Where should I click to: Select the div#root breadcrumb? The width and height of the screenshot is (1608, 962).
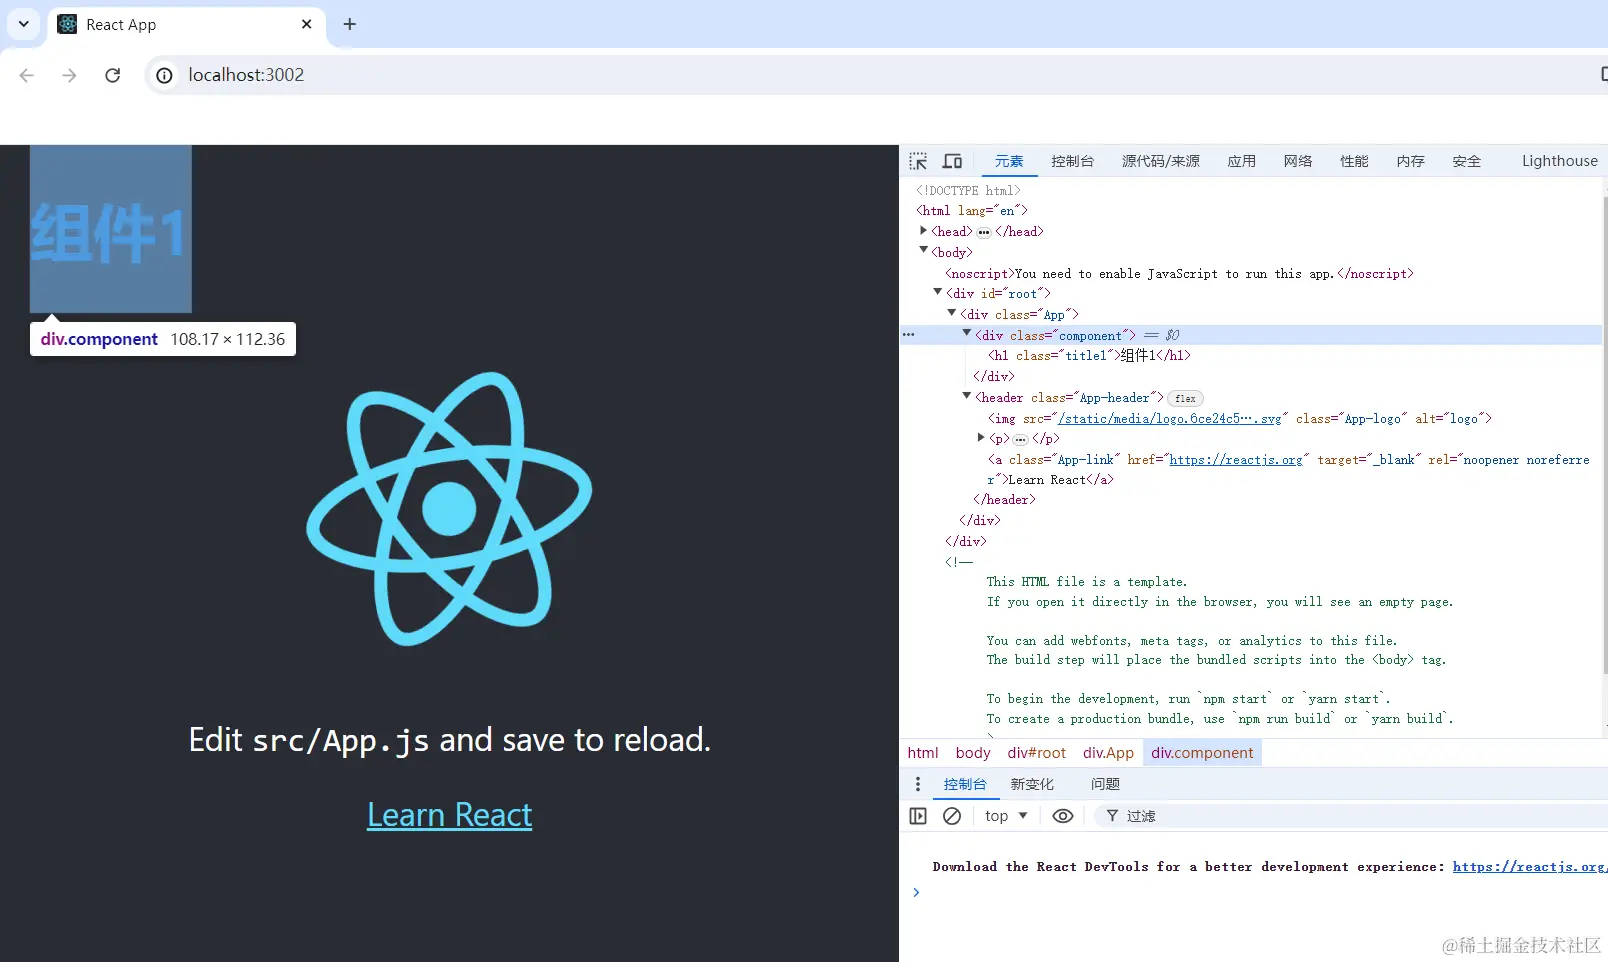[1037, 753]
